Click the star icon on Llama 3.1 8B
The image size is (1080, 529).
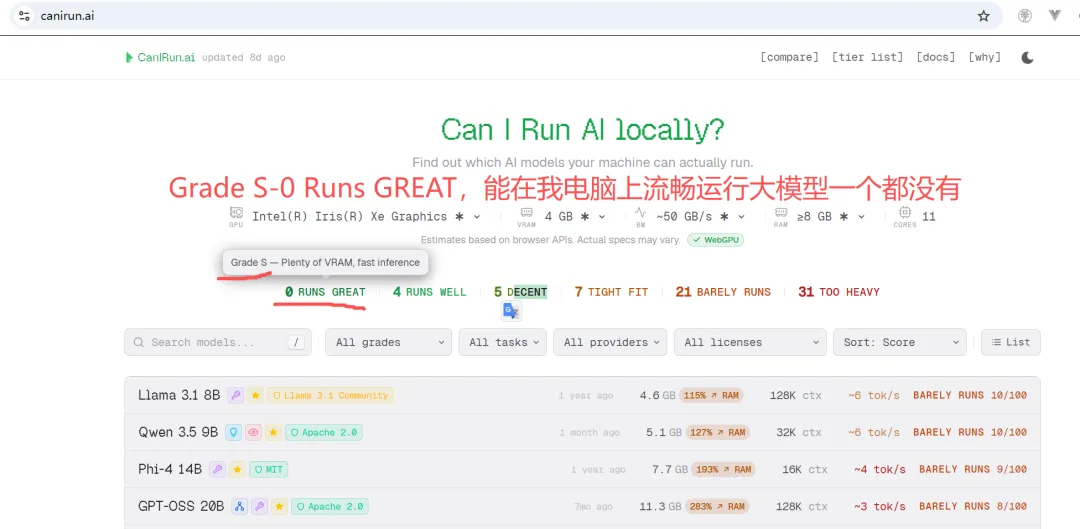click(256, 395)
